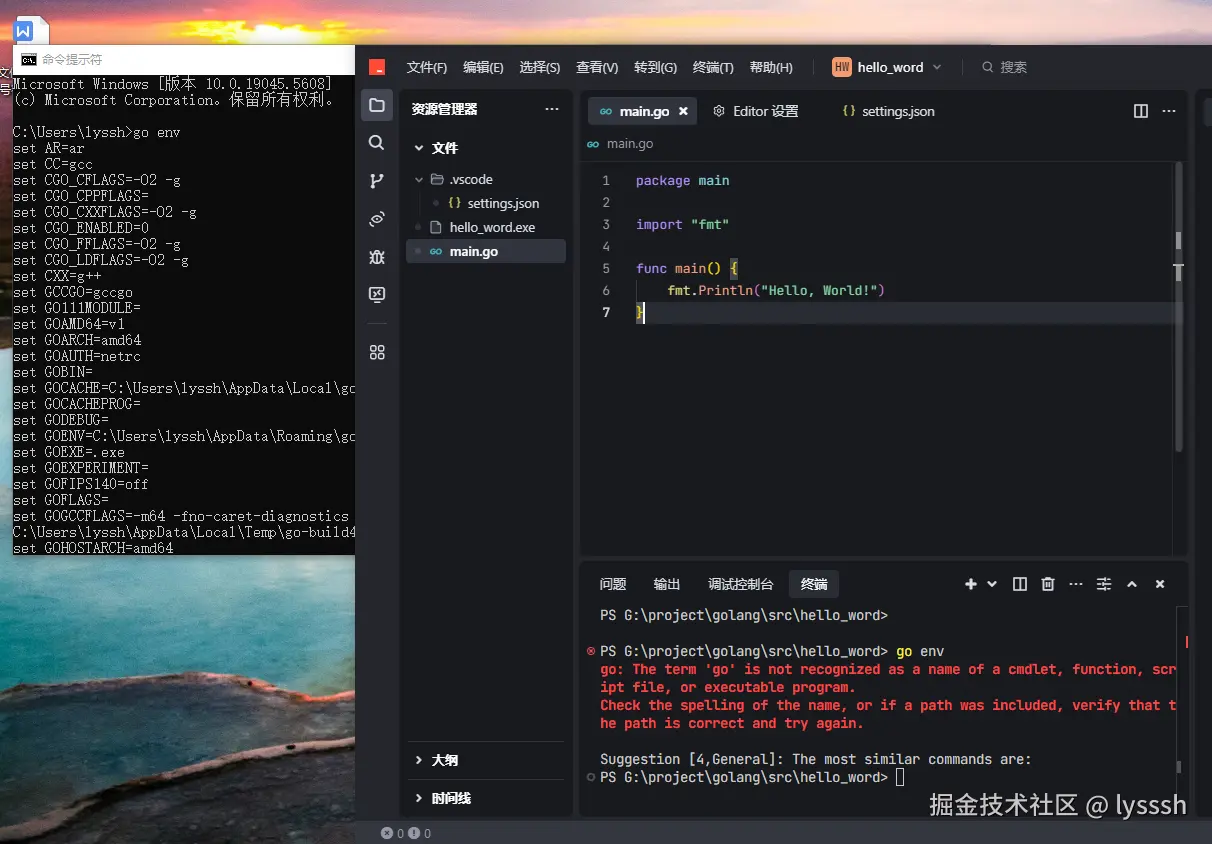The height and width of the screenshot is (844, 1212).
Task: Select the Explorer icon in the activity bar
Action: (377, 104)
